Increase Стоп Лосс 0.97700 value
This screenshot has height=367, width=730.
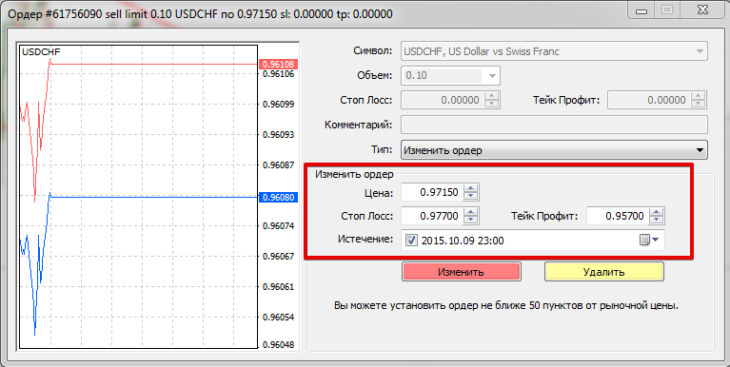[x=471, y=212]
